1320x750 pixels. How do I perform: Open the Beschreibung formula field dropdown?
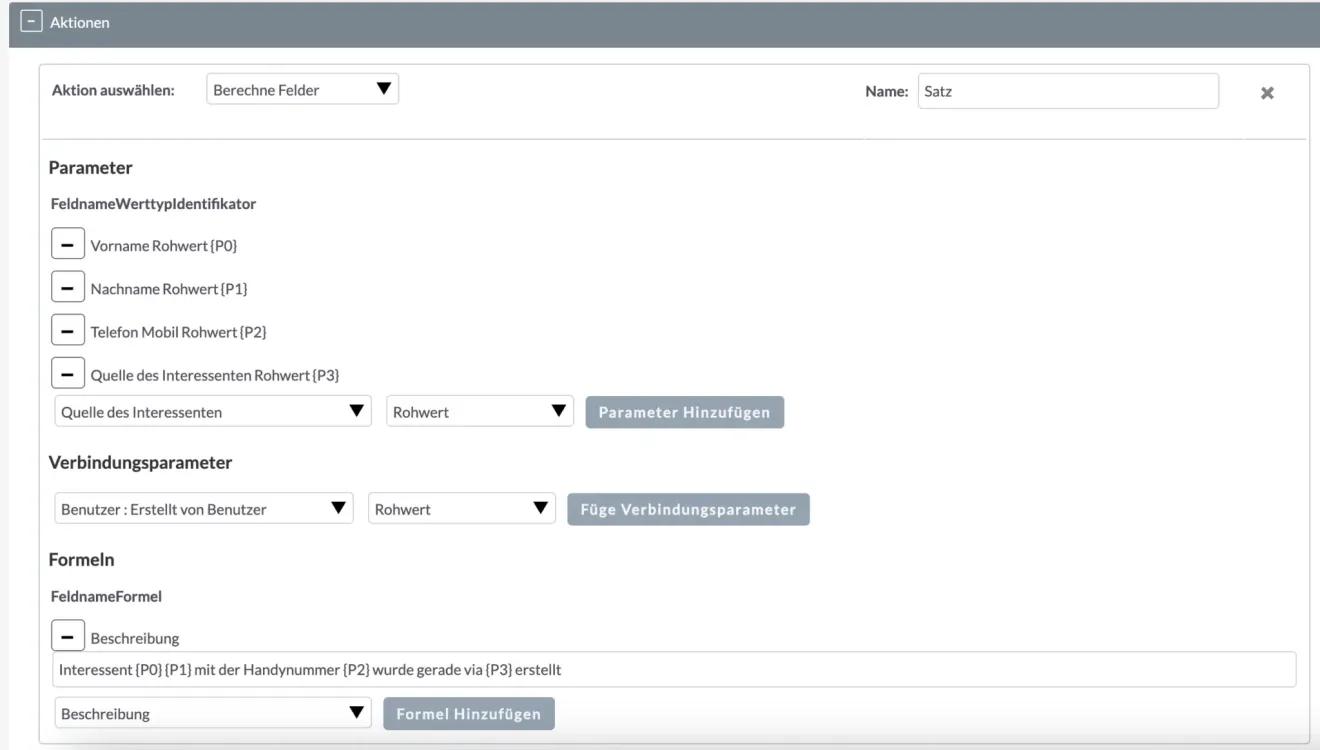click(x=212, y=713)
